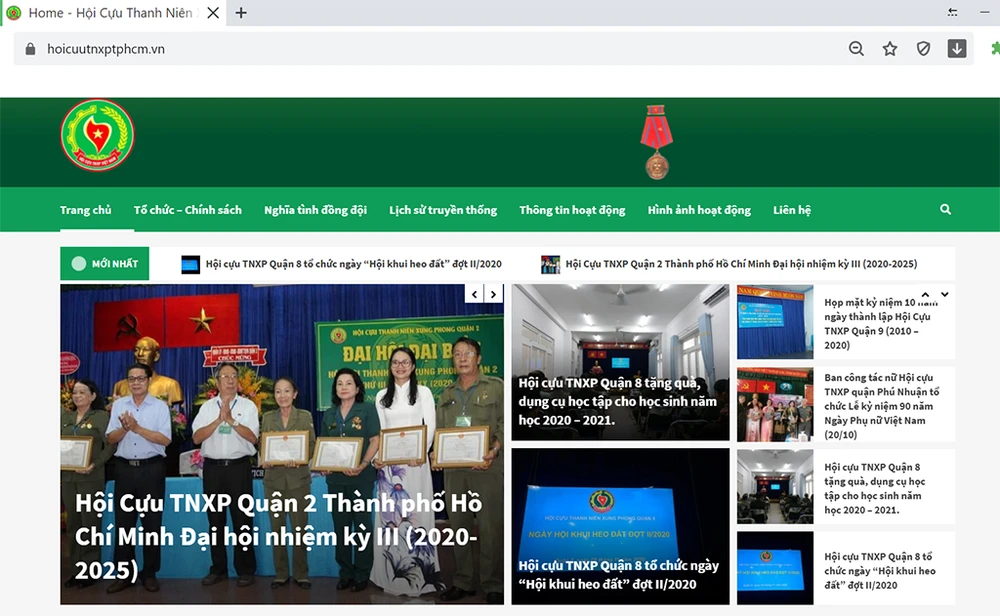Image resolution: width=1000 pixels, height=616 pixels.
Task: Click the padlock site security icon
Action: point(29,49)
